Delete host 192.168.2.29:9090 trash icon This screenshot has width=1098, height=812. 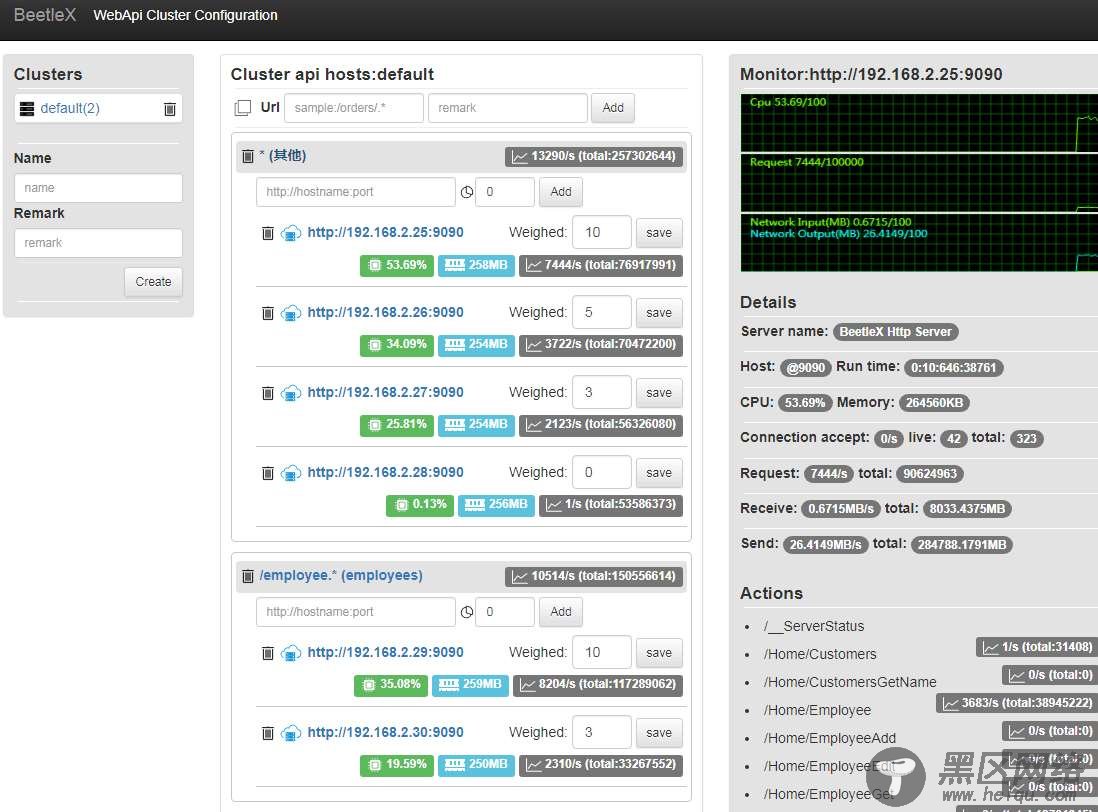click(267, 652)
